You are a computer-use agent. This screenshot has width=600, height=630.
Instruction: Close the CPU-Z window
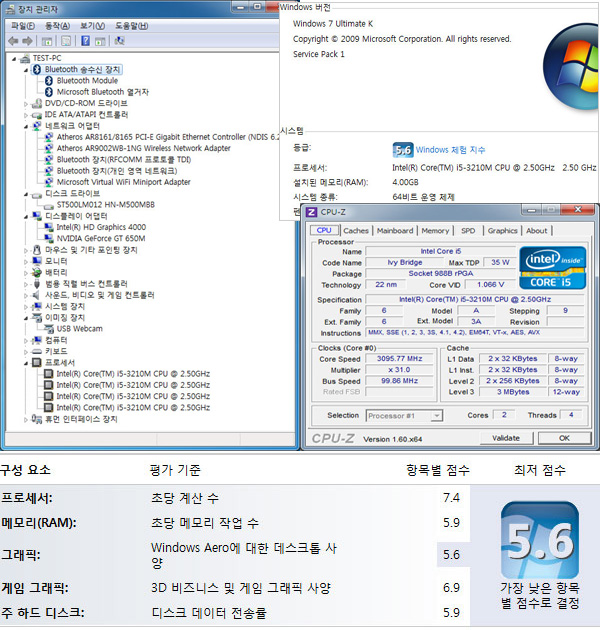click(578, 209)
